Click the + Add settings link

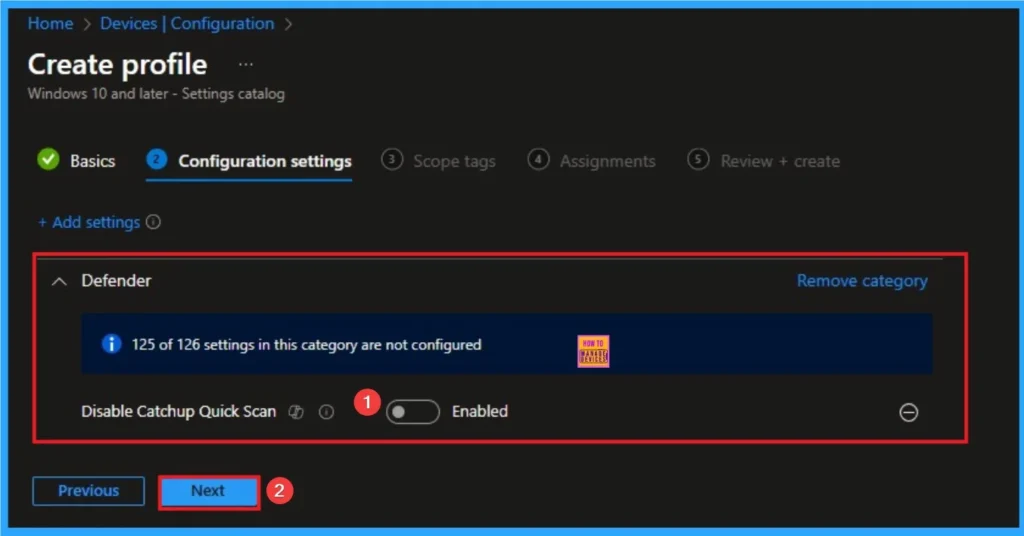click(89, 223)
